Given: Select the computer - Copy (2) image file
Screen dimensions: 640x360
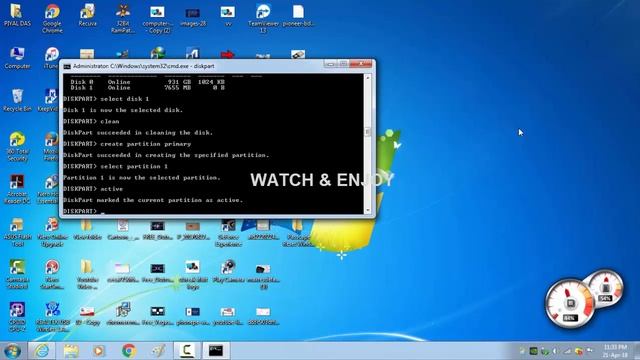Looking at the screenshot, I should point(157,18).
